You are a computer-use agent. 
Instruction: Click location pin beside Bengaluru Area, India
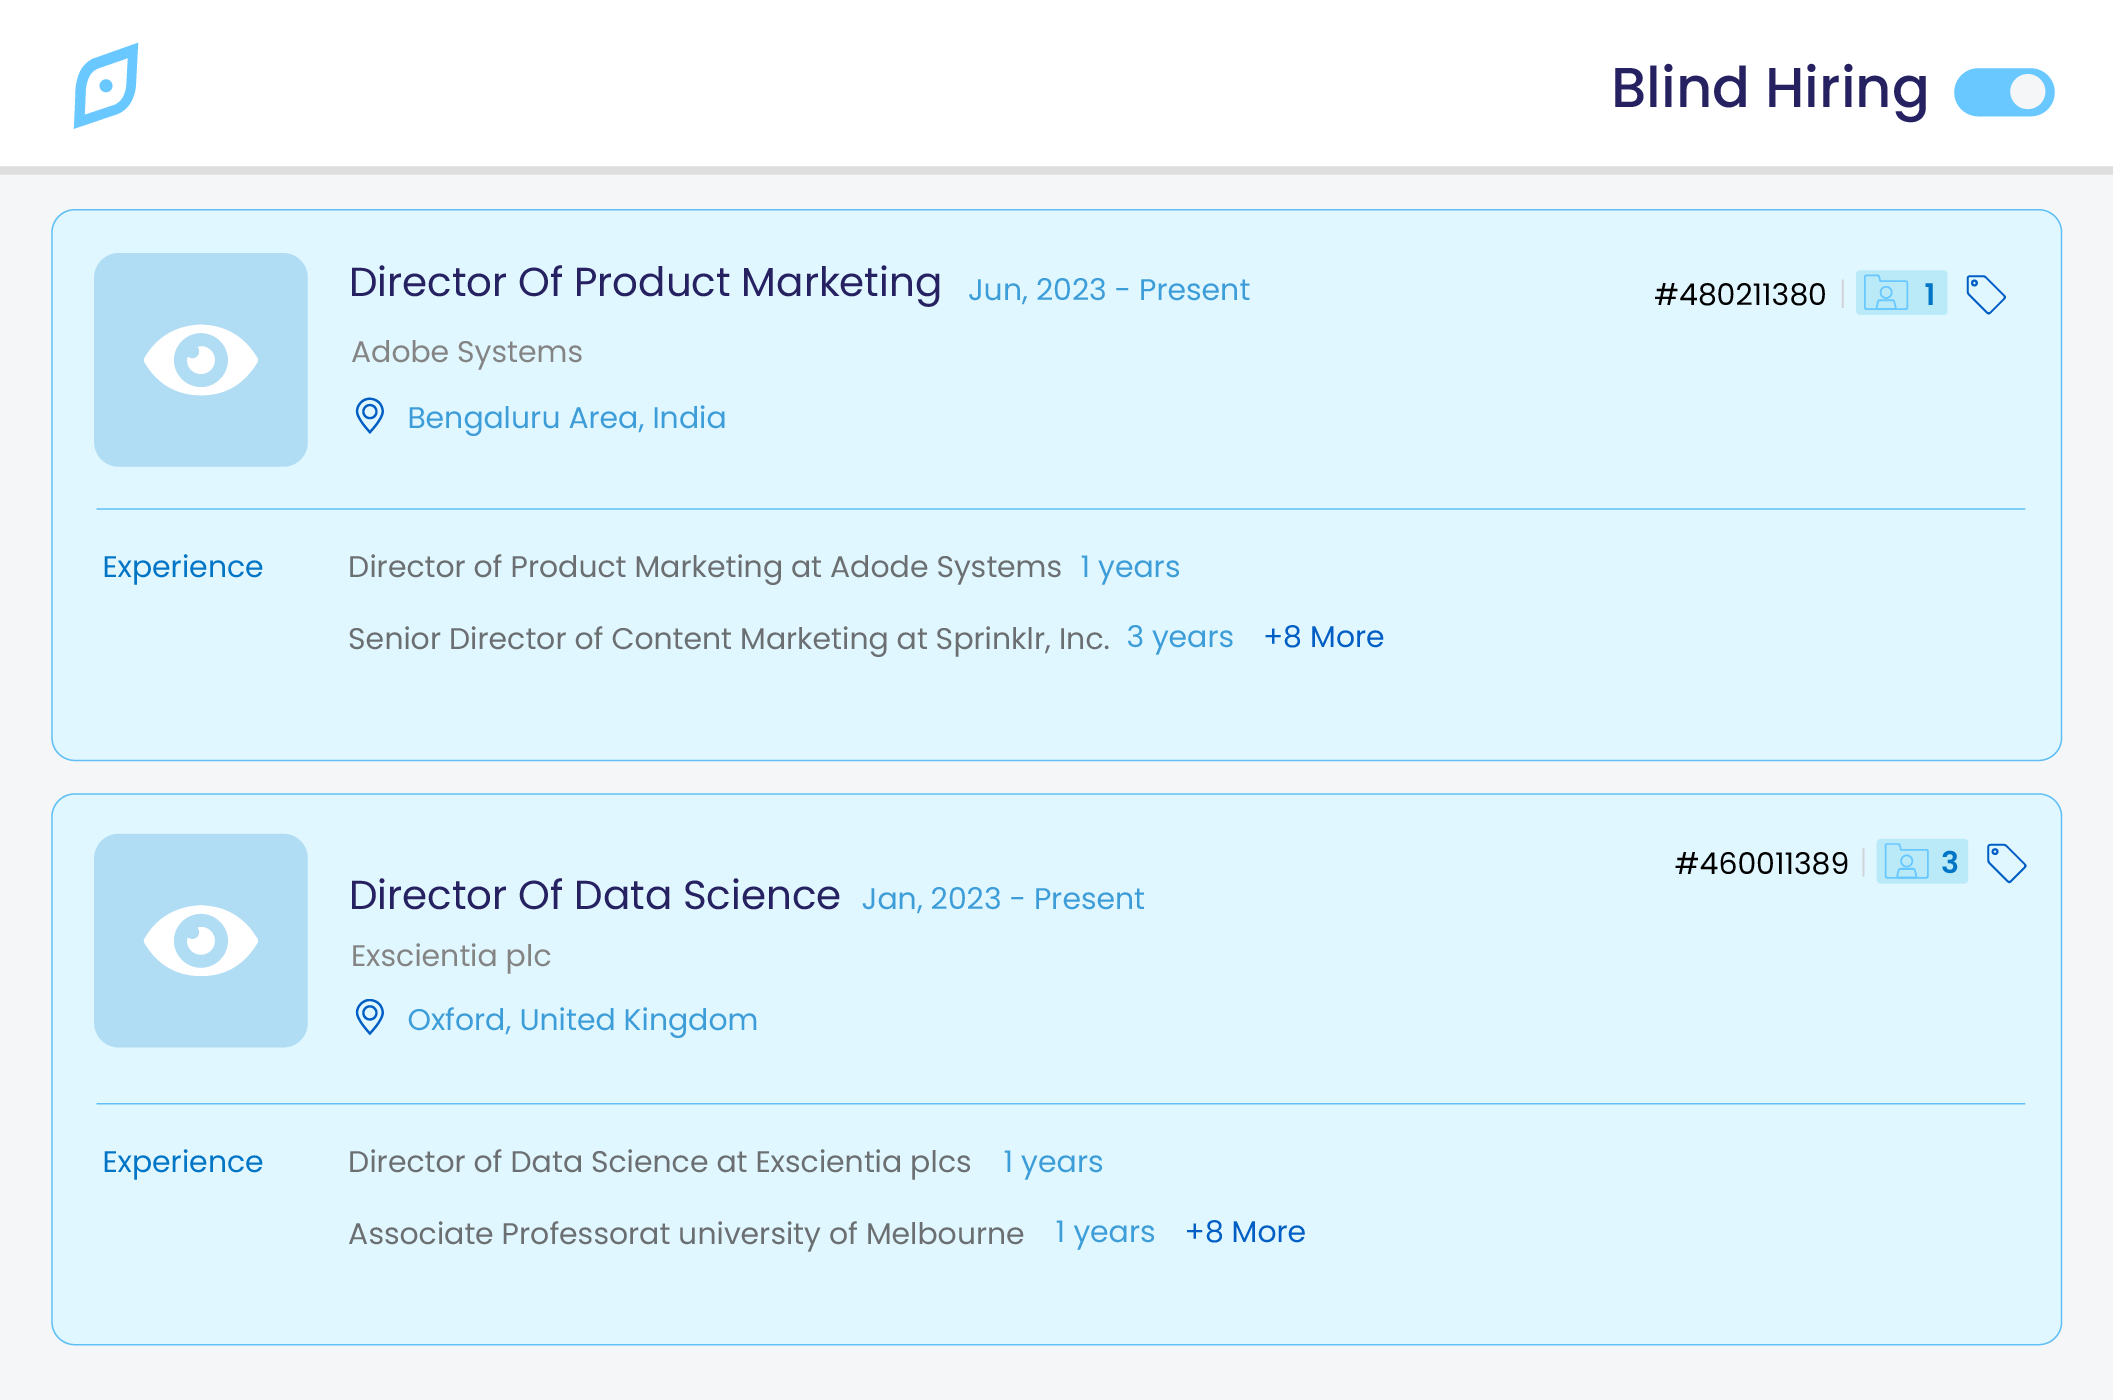(x=370, y=416)
